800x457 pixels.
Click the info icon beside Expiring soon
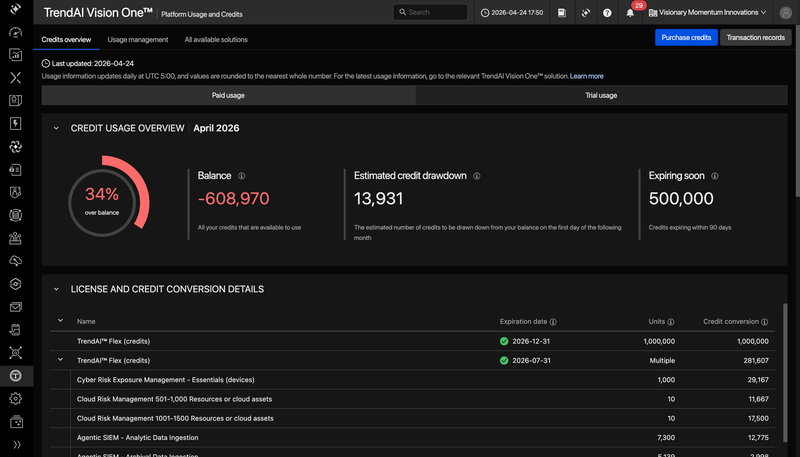[715, 176]
